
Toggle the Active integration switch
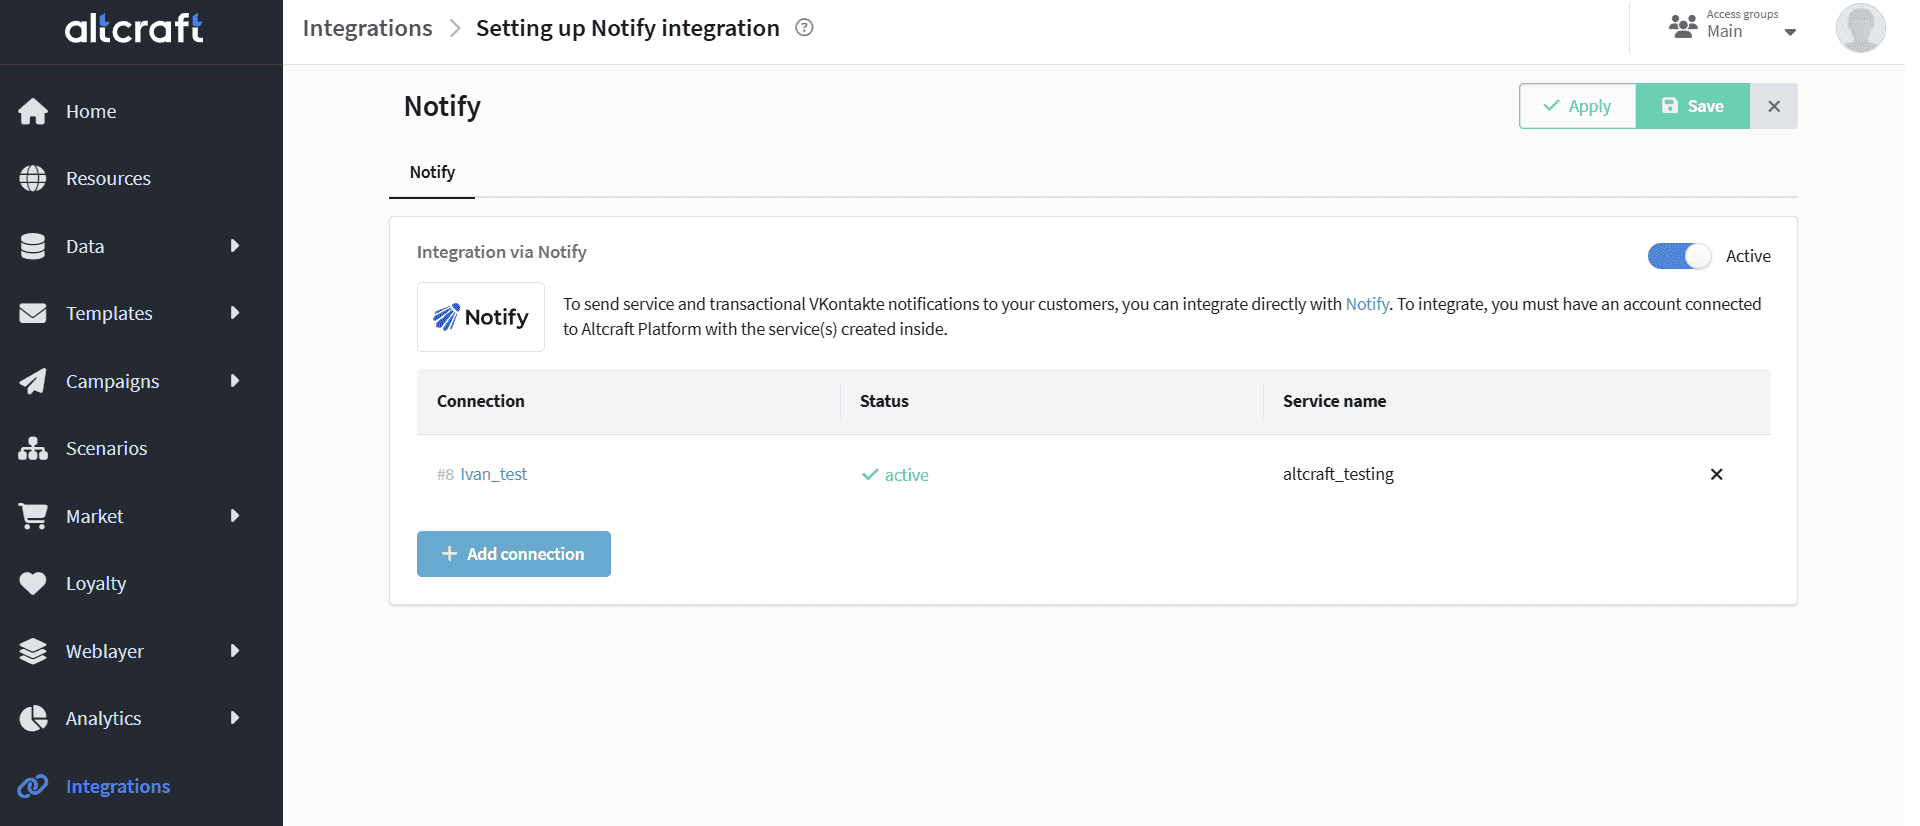click(1680, 256)
